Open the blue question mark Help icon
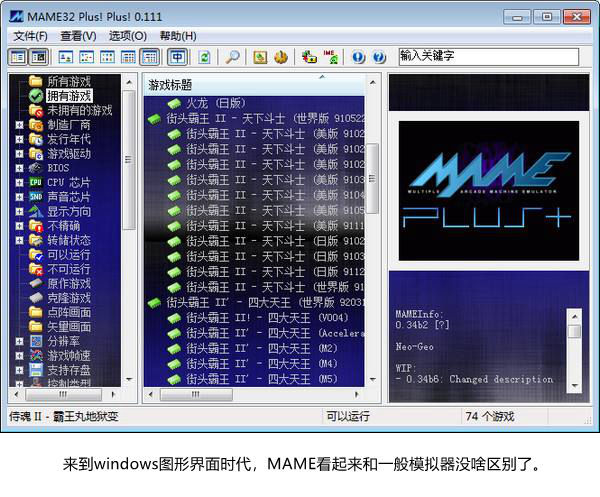 click(x=378, y=57)
